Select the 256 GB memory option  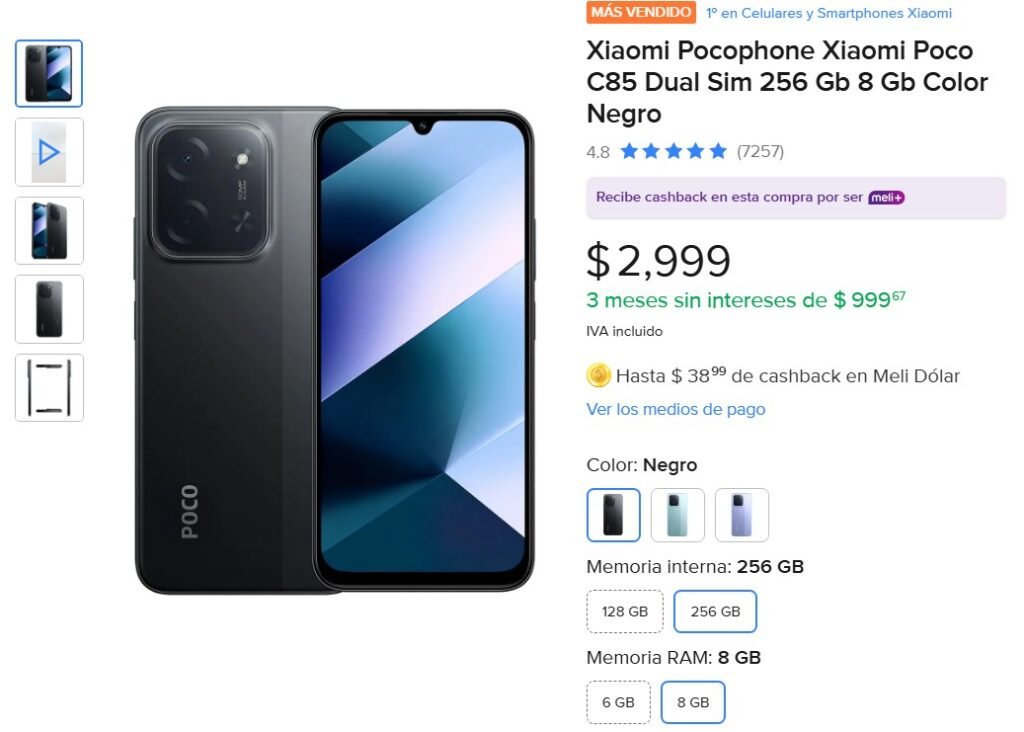tap(716, 611)
